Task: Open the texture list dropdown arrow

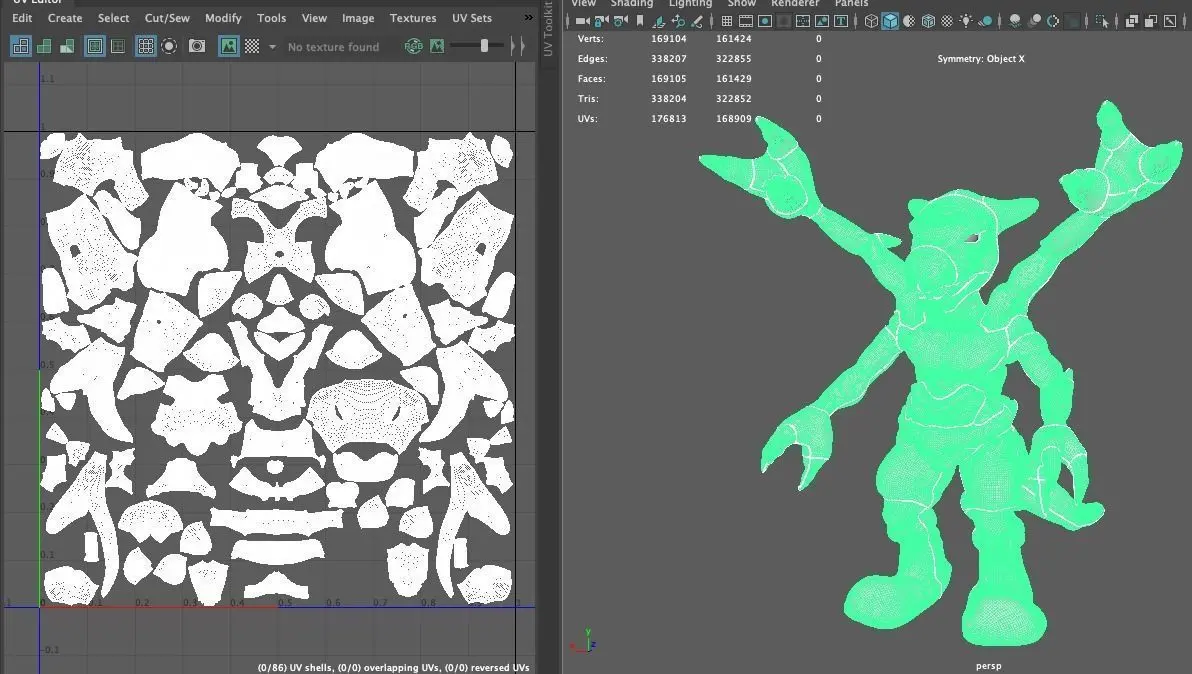Action: click(272, 47)
